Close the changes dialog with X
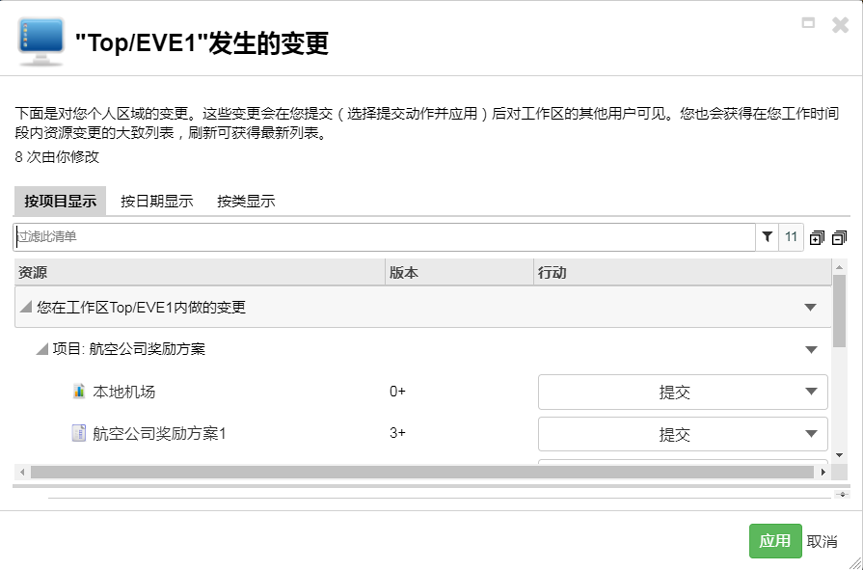This screenshot has width=863, height=570. pos(840,25)
